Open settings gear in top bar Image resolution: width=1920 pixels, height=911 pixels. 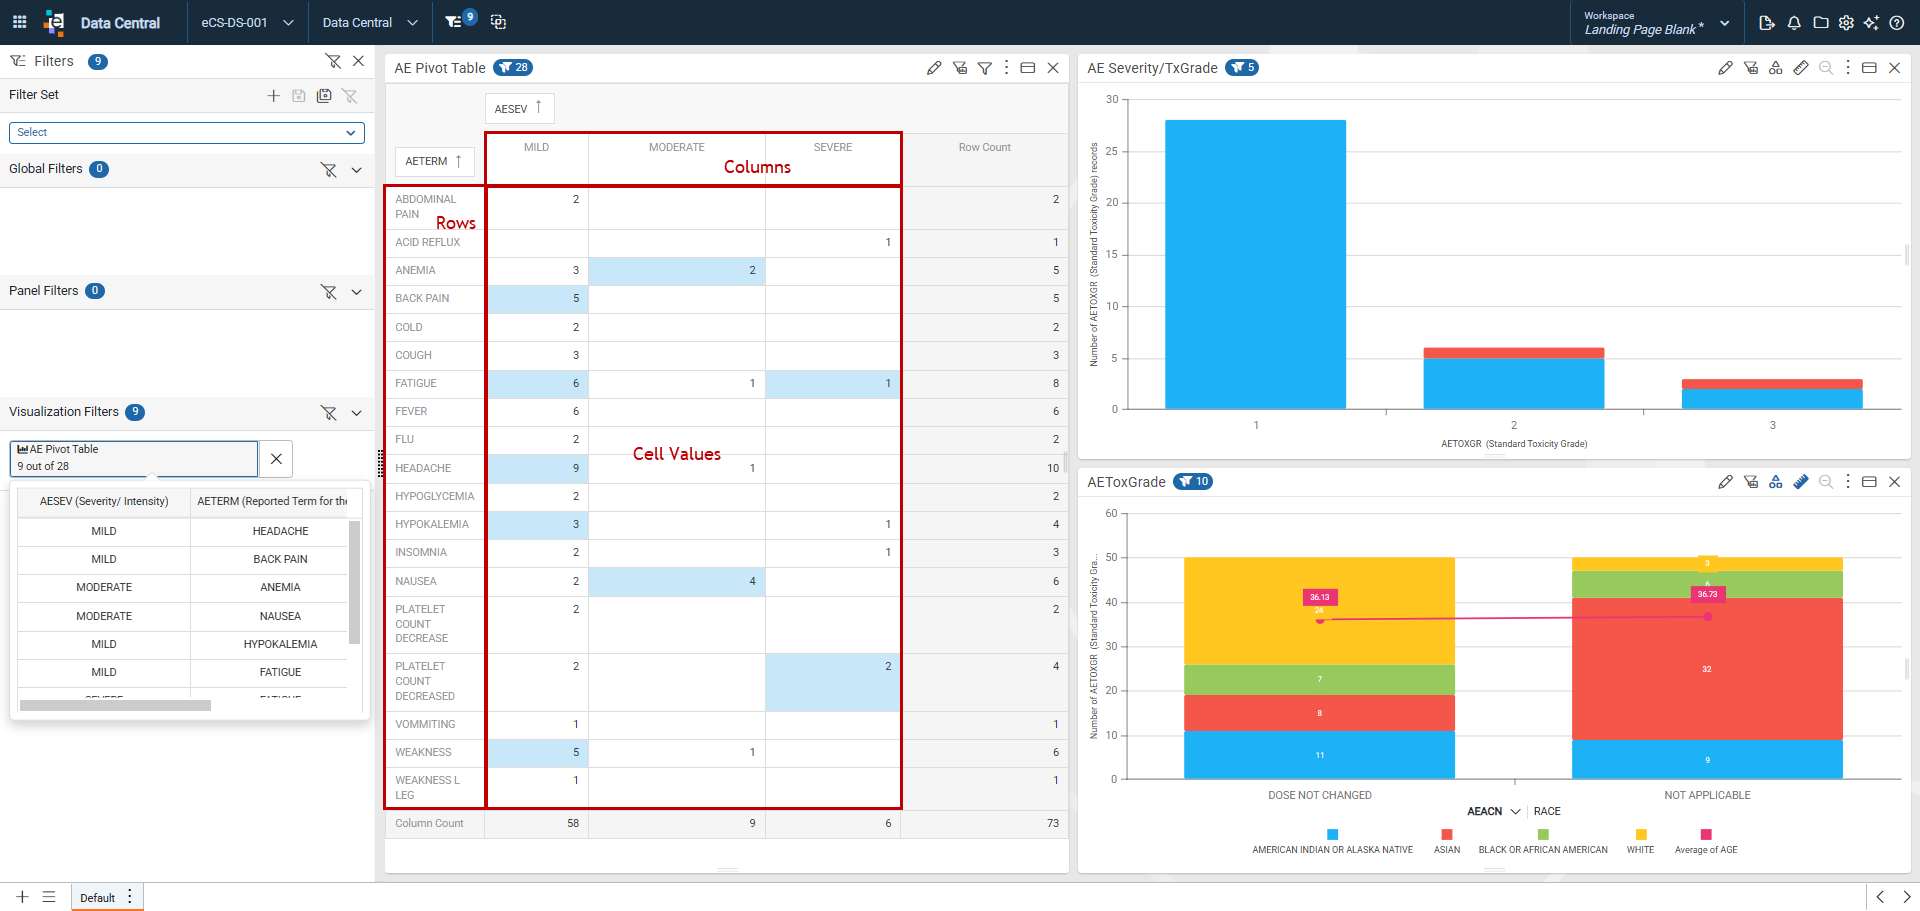click(1846, 22)
